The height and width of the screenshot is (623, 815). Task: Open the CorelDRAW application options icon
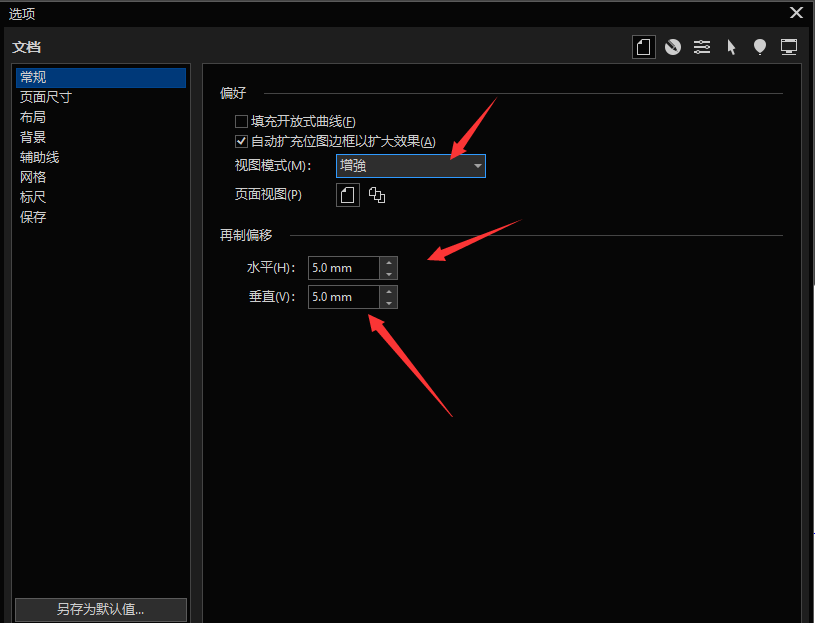tap(673, 47)
